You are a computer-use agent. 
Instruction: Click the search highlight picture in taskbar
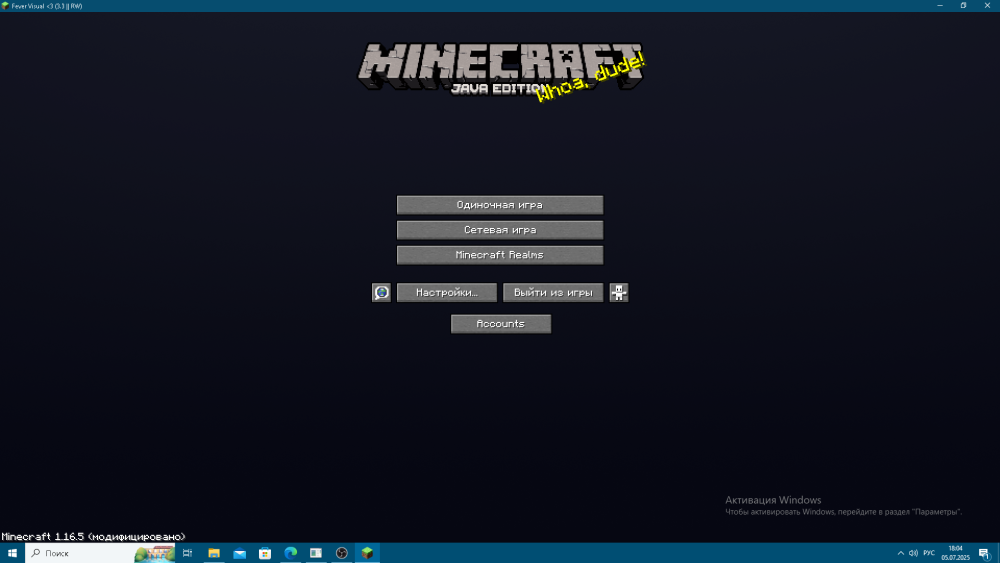click(154, 553)
